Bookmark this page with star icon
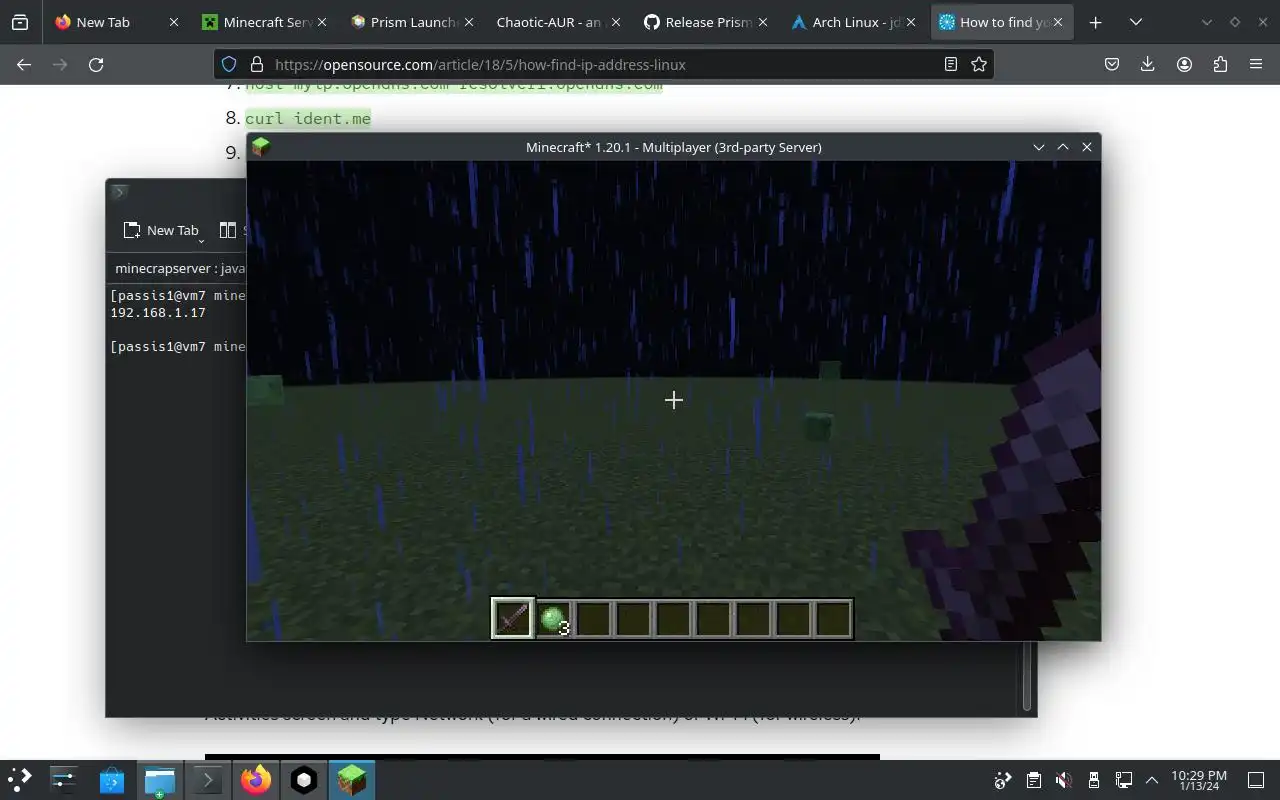This screenshot has width=1280, height=800. 979,64
